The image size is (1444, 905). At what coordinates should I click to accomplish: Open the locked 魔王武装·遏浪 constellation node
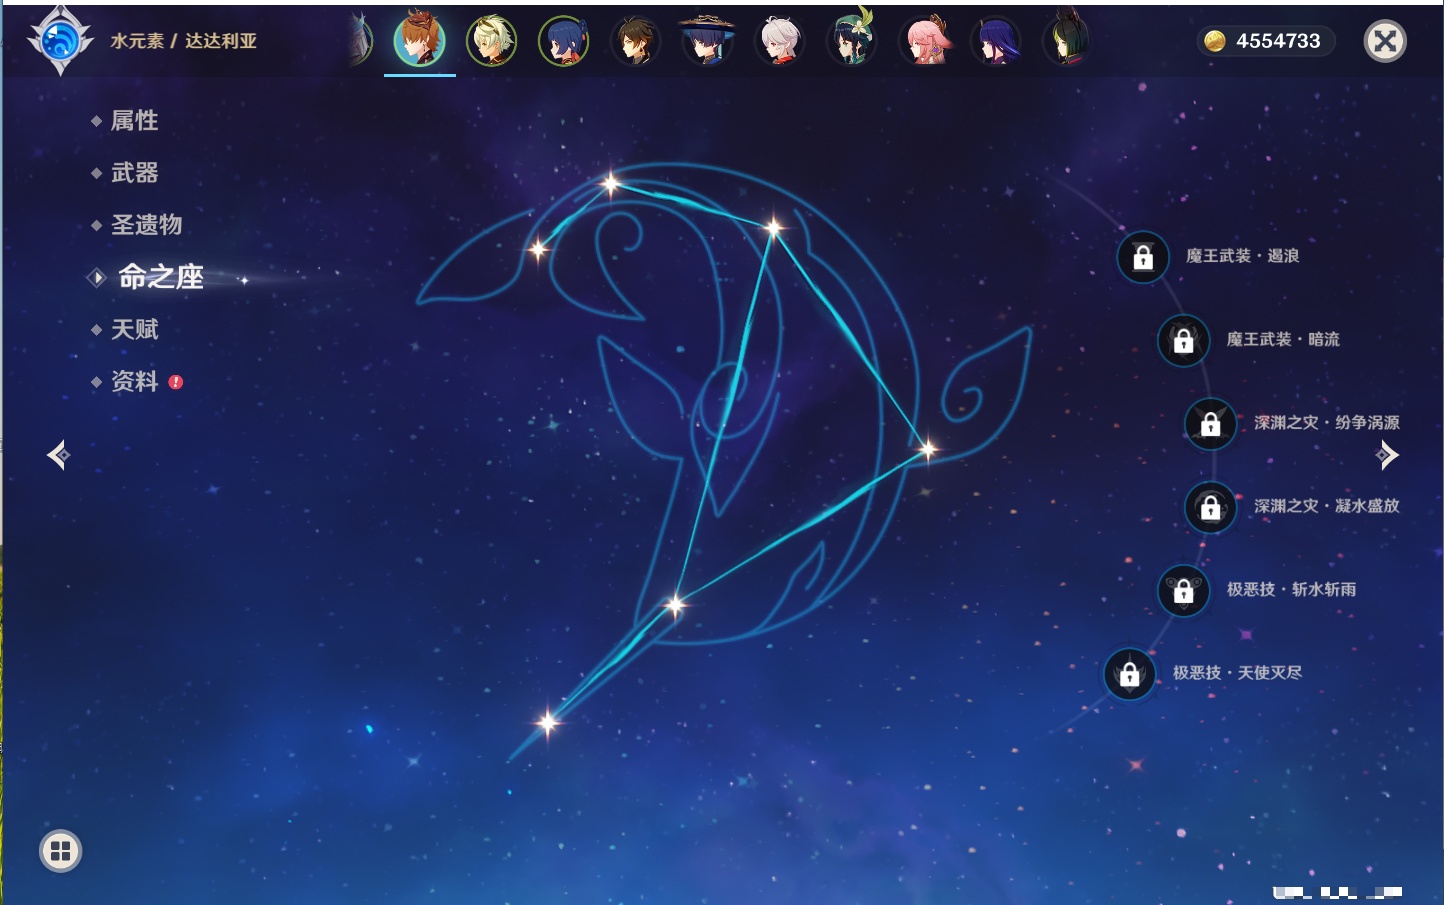1143,257
